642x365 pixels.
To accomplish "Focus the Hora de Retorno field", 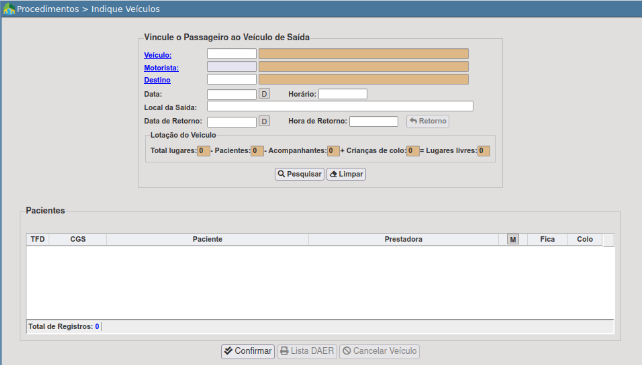I will coord(373,121).
